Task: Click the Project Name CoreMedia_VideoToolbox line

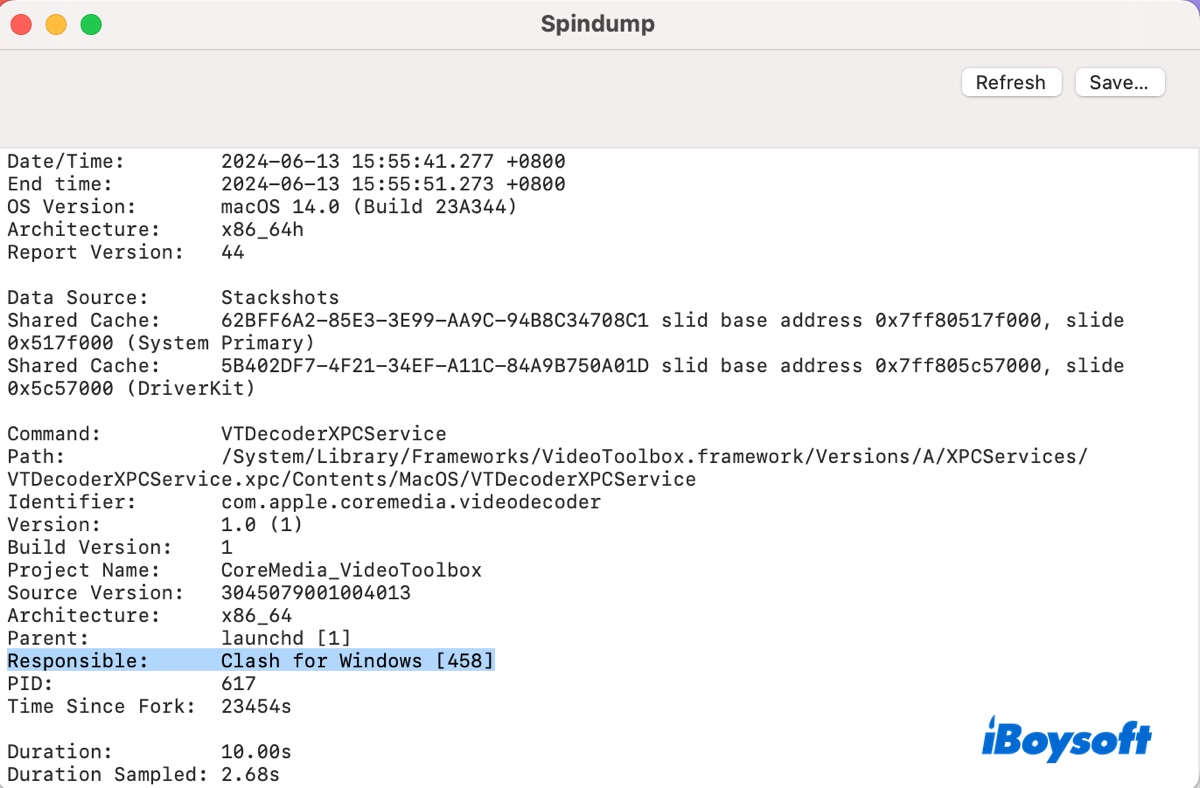Action: [244, 570]
